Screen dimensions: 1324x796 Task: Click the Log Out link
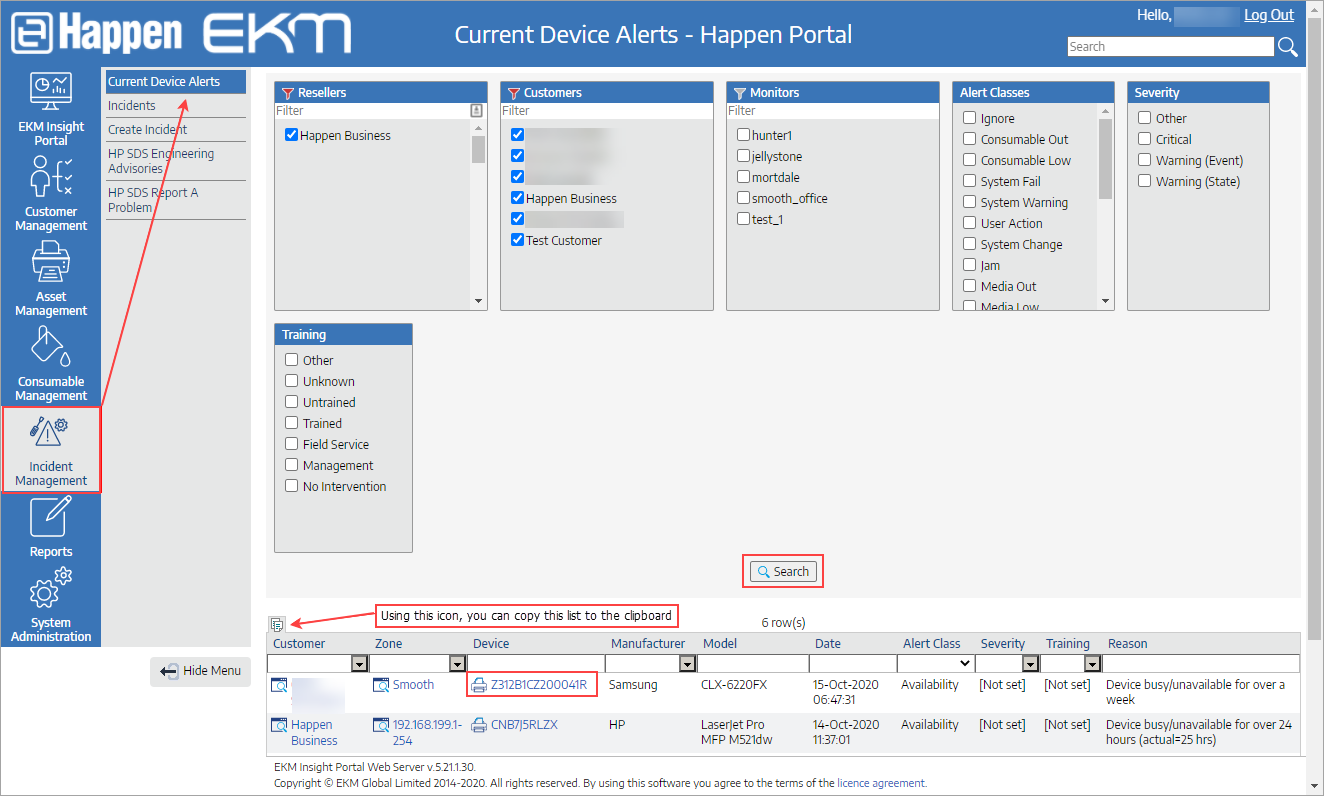point(1269,15)
